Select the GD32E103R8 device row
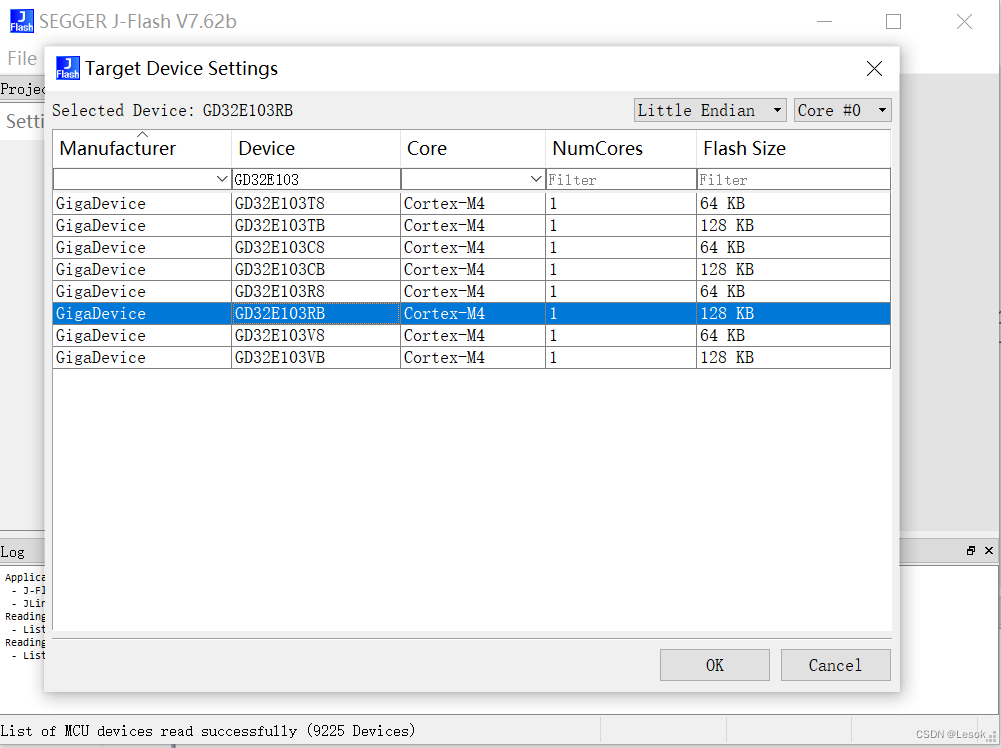This screenshot has height=748, width=1001. tap(472, 292)
